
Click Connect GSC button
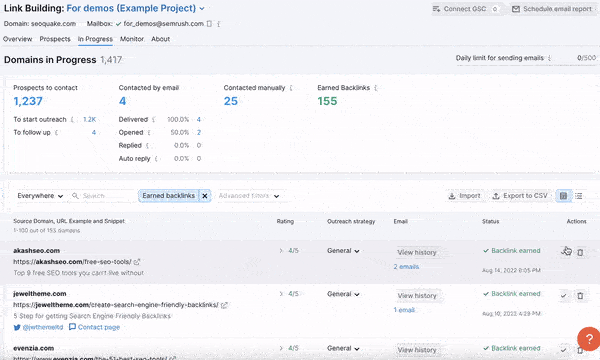click(466, 9)
